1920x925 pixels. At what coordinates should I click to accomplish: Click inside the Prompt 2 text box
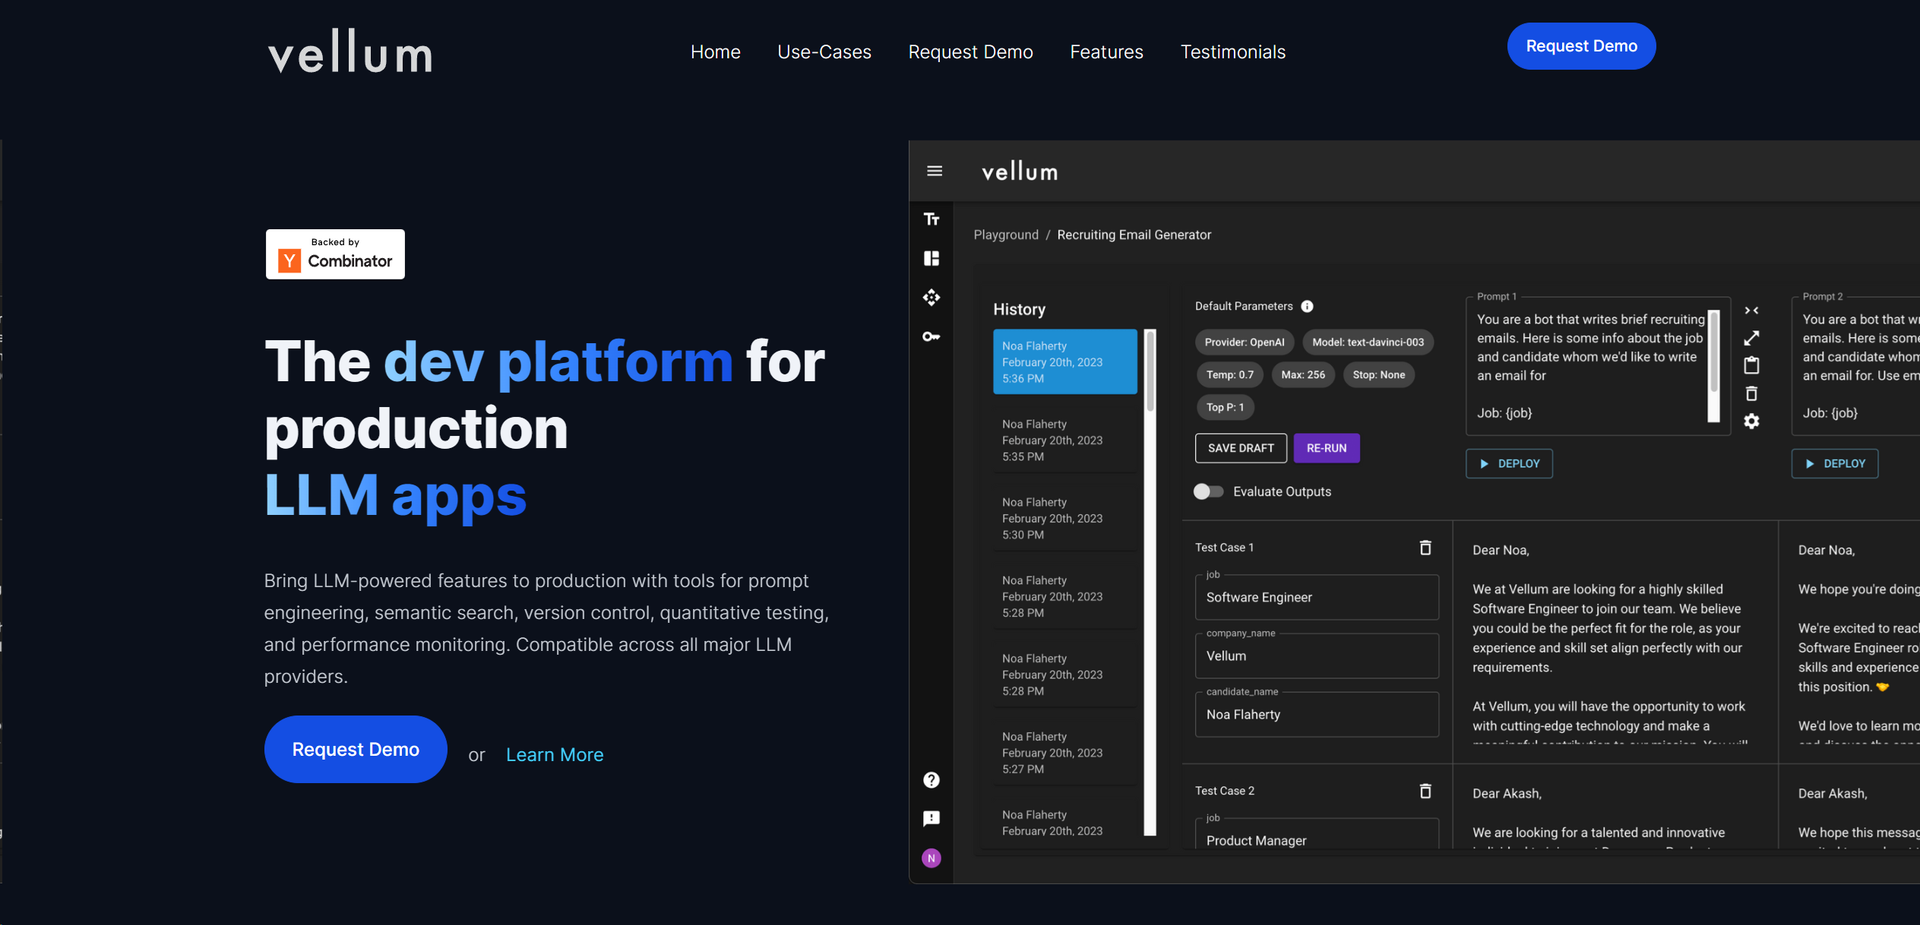pyautogui.click(x=1856, y=366)
